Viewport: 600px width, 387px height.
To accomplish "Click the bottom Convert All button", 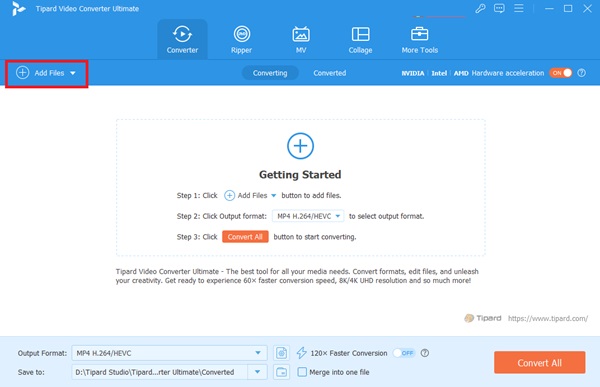I will [540, 363].
